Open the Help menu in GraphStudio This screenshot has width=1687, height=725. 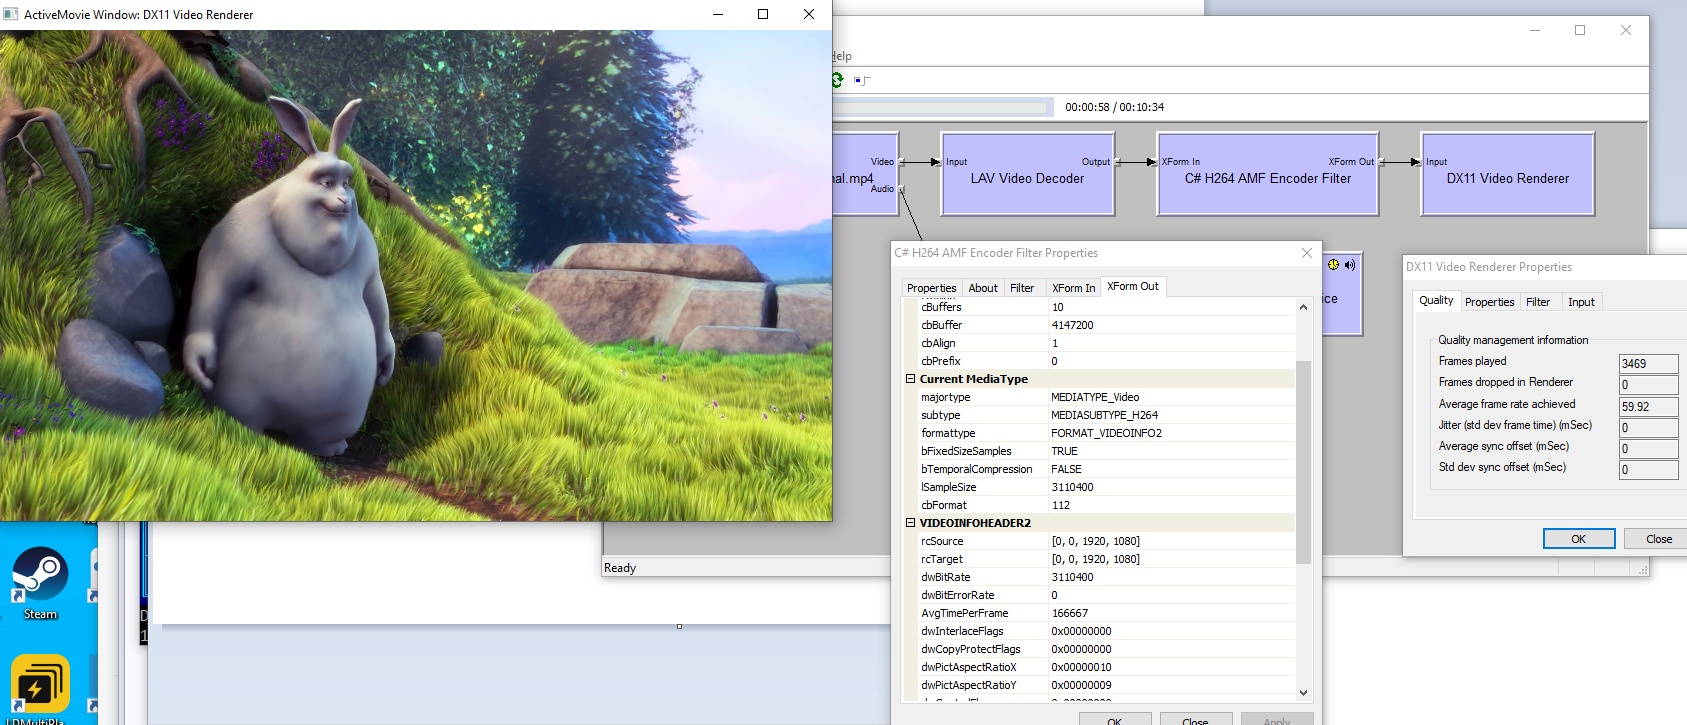(842, 56)
